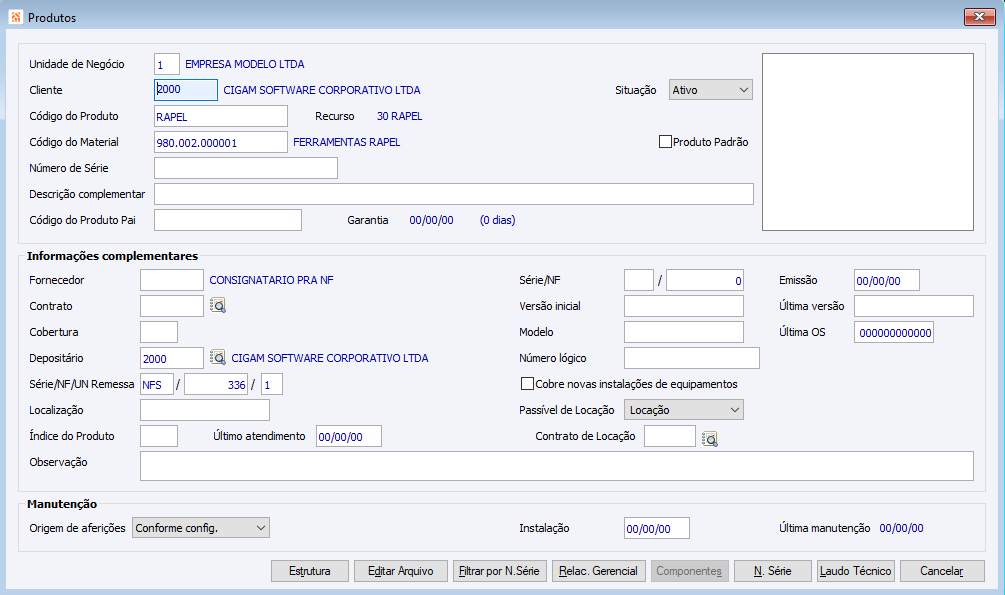Click the Código do Produto Pai field
Screen dimensions: 1005x595
pyautogui.click(x=228, y=220)
